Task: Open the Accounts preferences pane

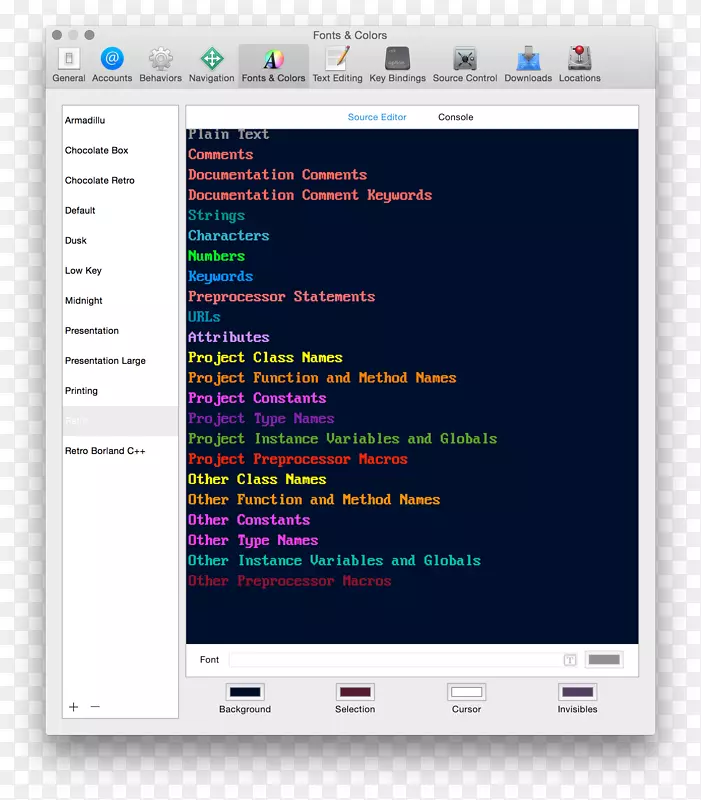Action: click(112, 64)
